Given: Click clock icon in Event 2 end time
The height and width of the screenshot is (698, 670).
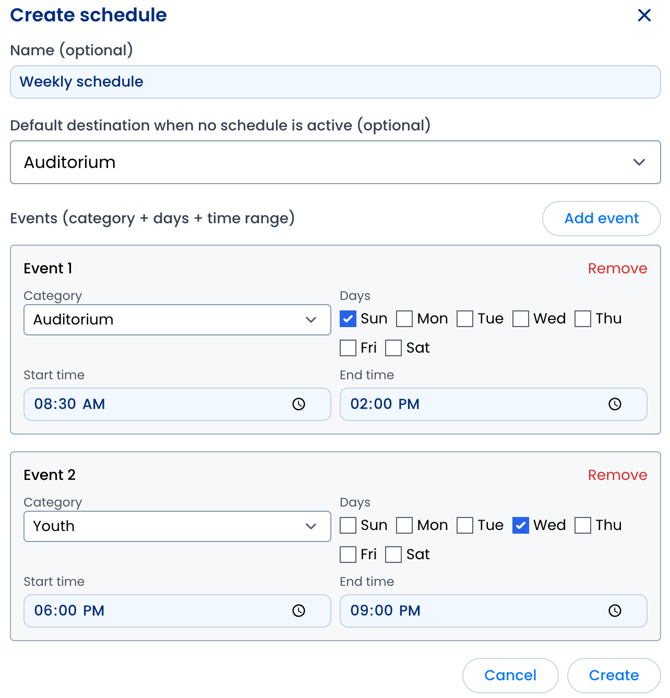Looking at the screenshot, I should coord(615,611).
